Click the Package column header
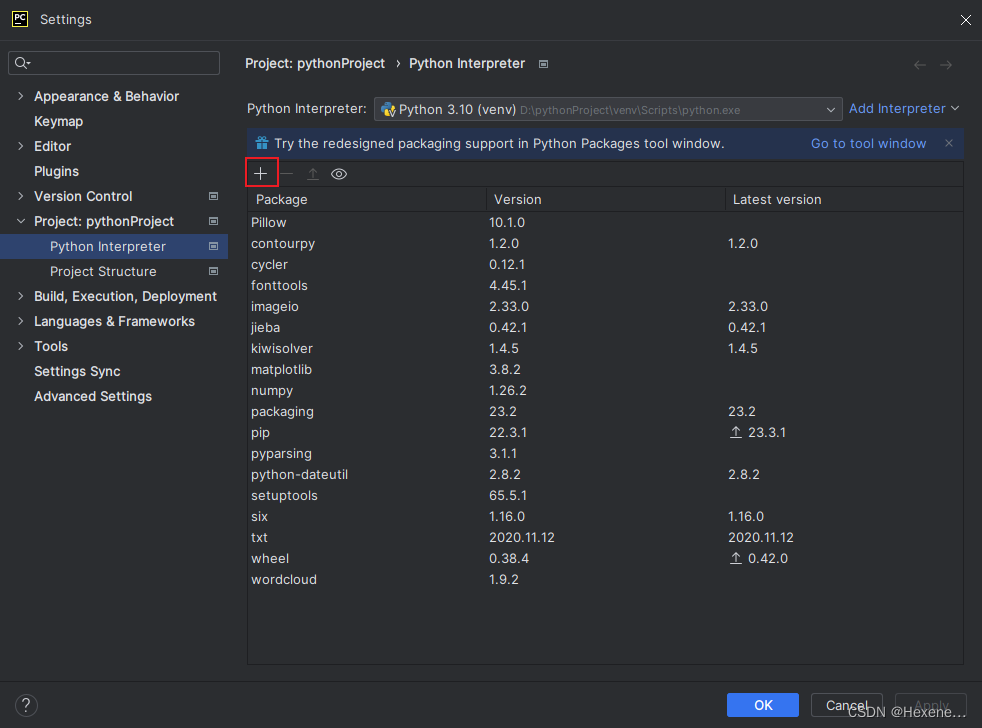The height and width of the screenshot is (728, 982). coord(367,199)
